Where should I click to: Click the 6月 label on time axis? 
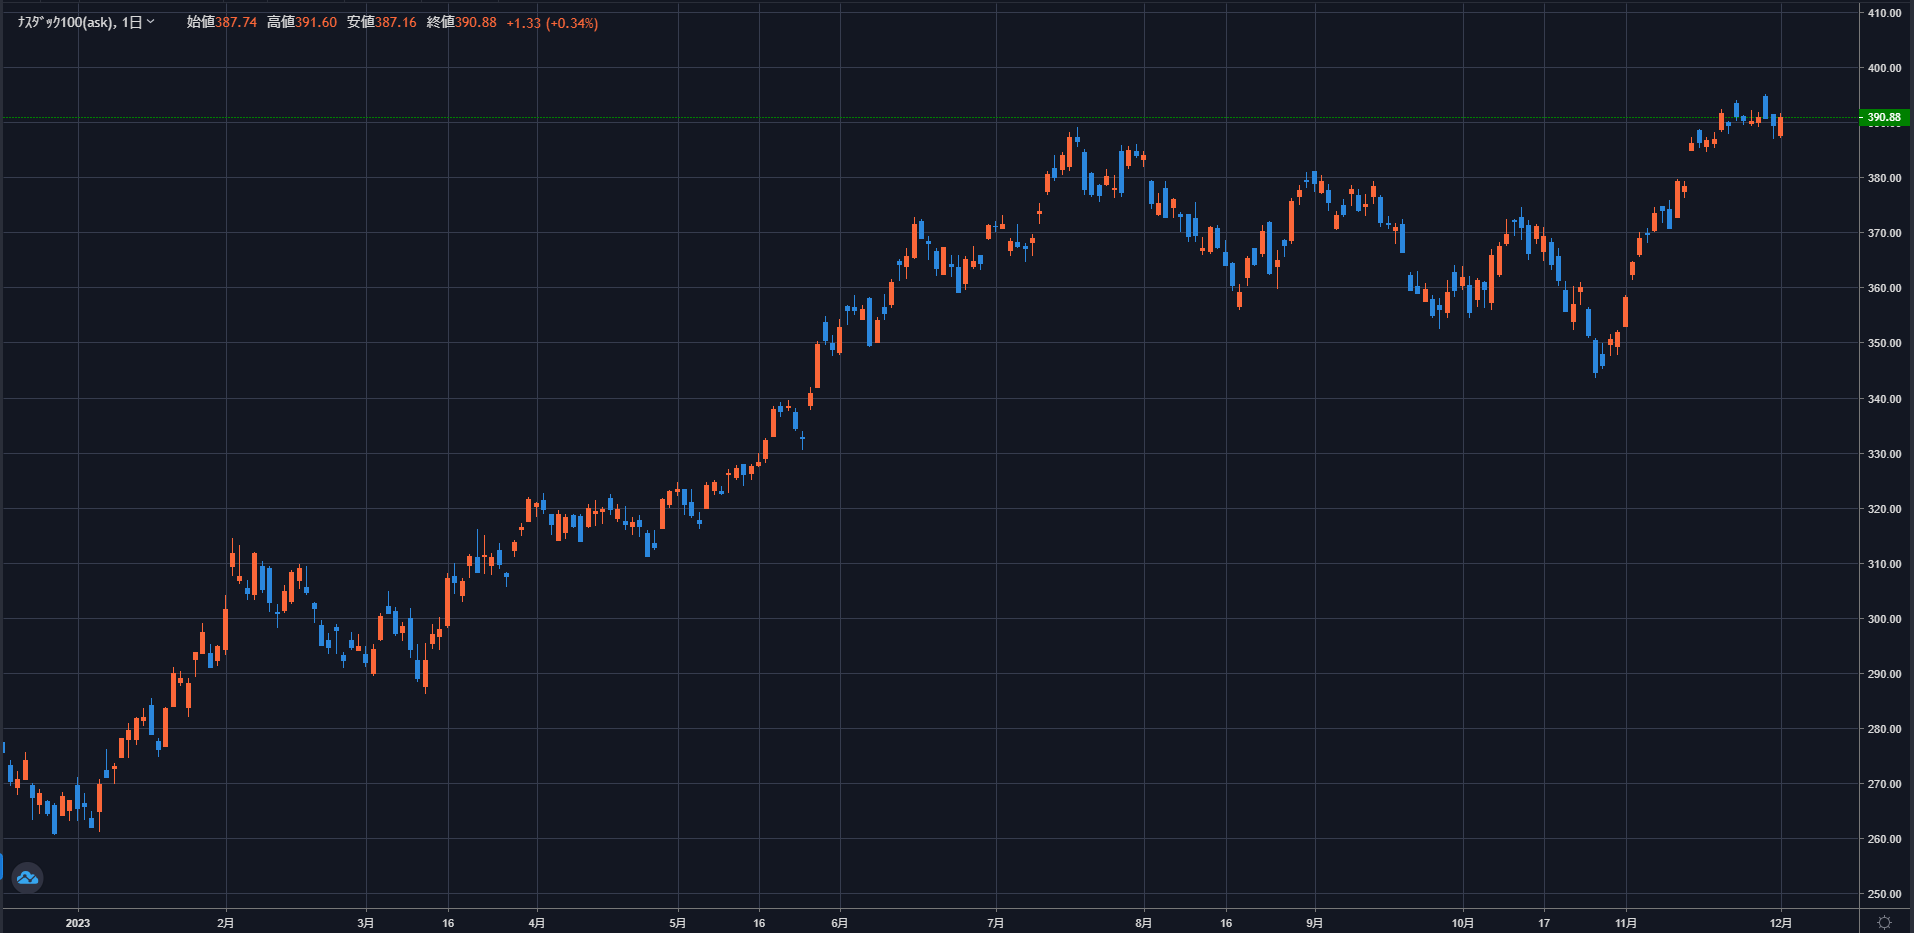point(840,923)
